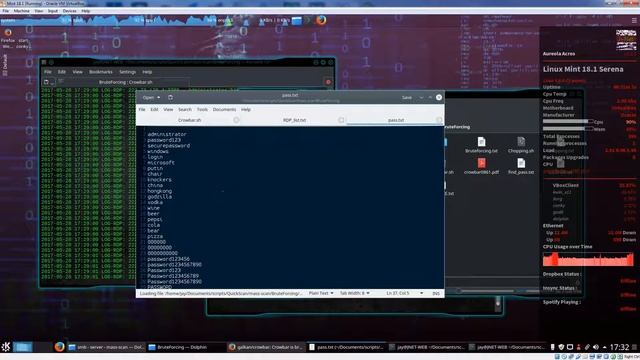Screen dimensions: 640x360
Task: Open the gedit Tools menu
Action: click(202, 109)
